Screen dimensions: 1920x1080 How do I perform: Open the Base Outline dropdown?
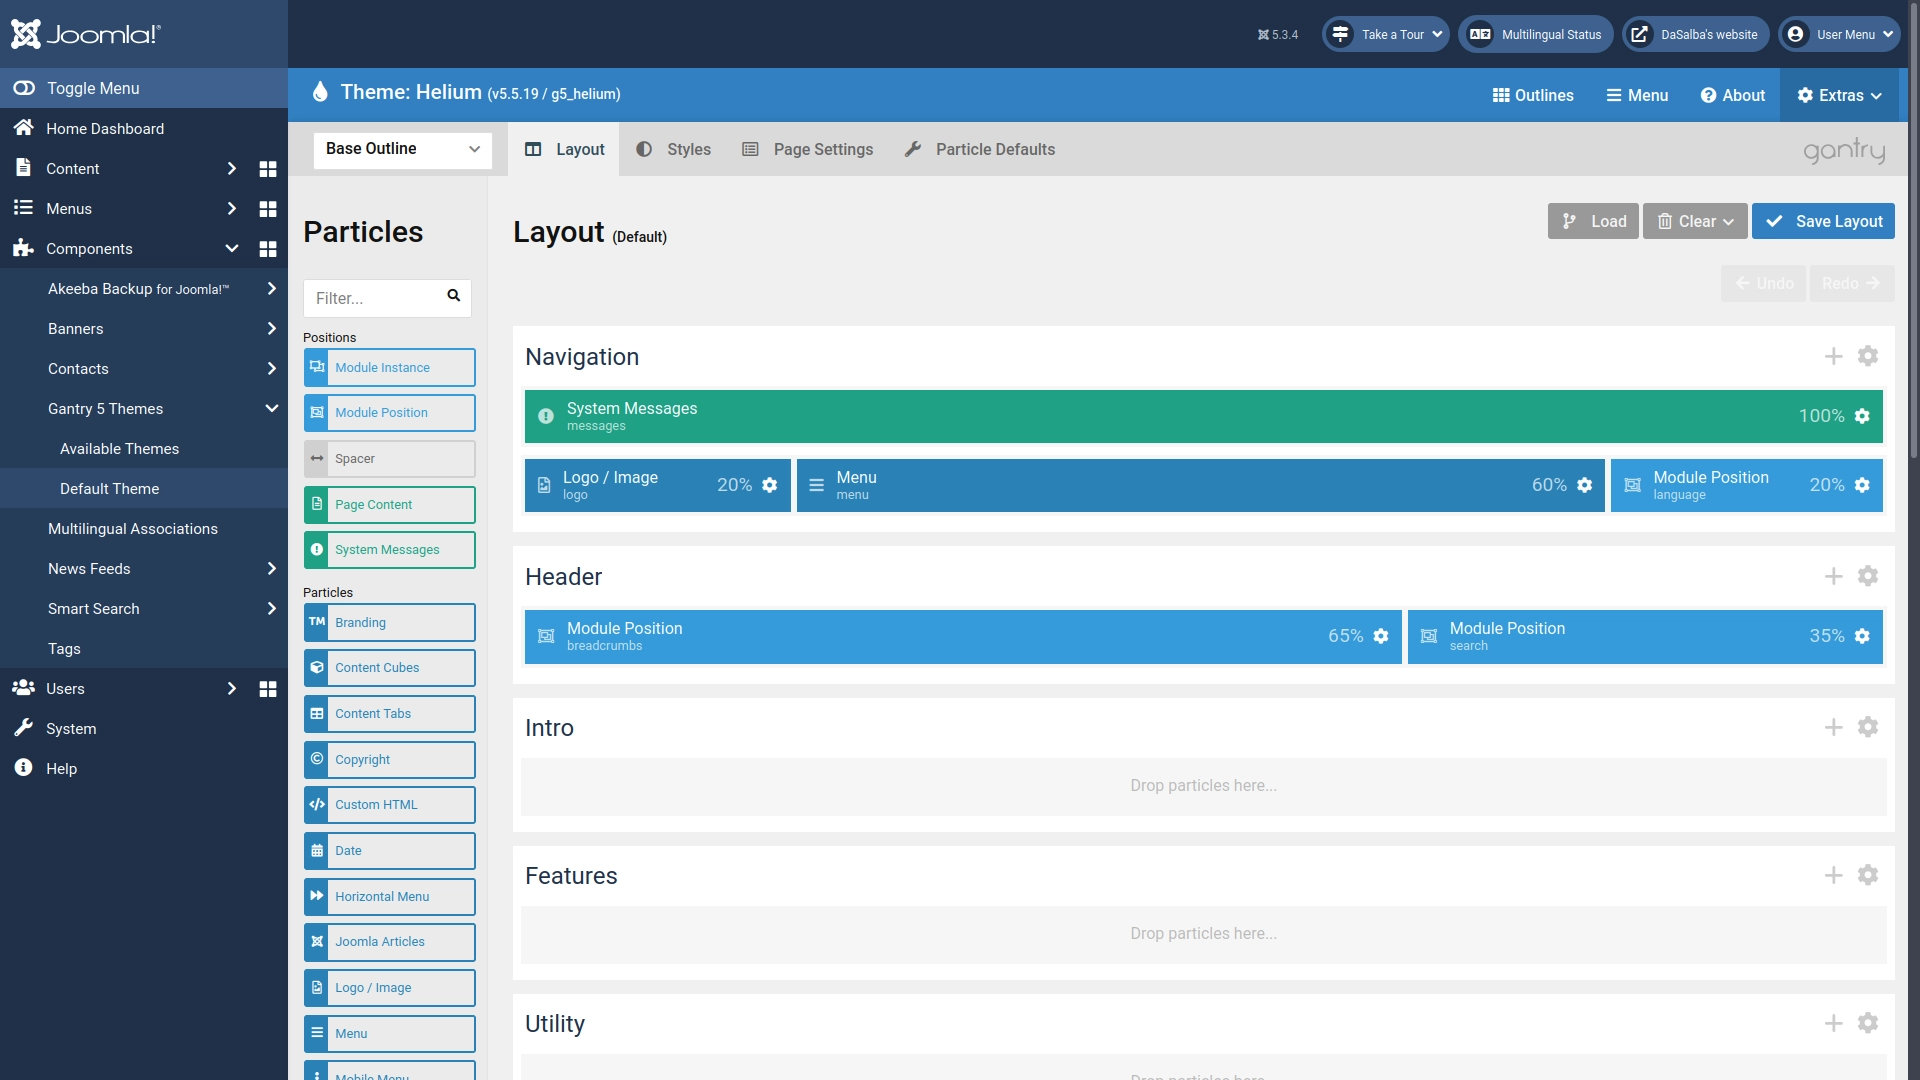[x=401, y=149]
